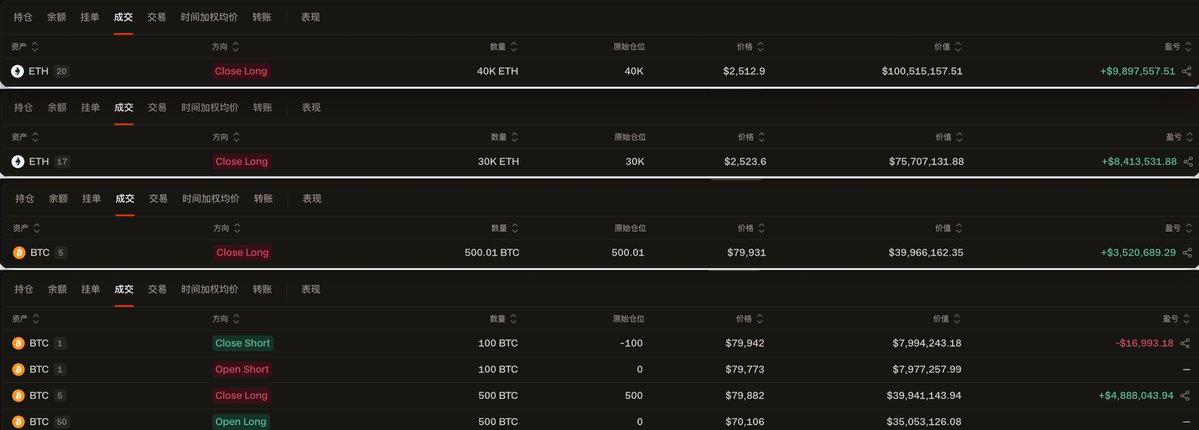The width and height of the screenshot is (1199, 430).
Task: Select the 20x leverage badge beside ETH
Action: pyautogui.click(x=62, y=71)
